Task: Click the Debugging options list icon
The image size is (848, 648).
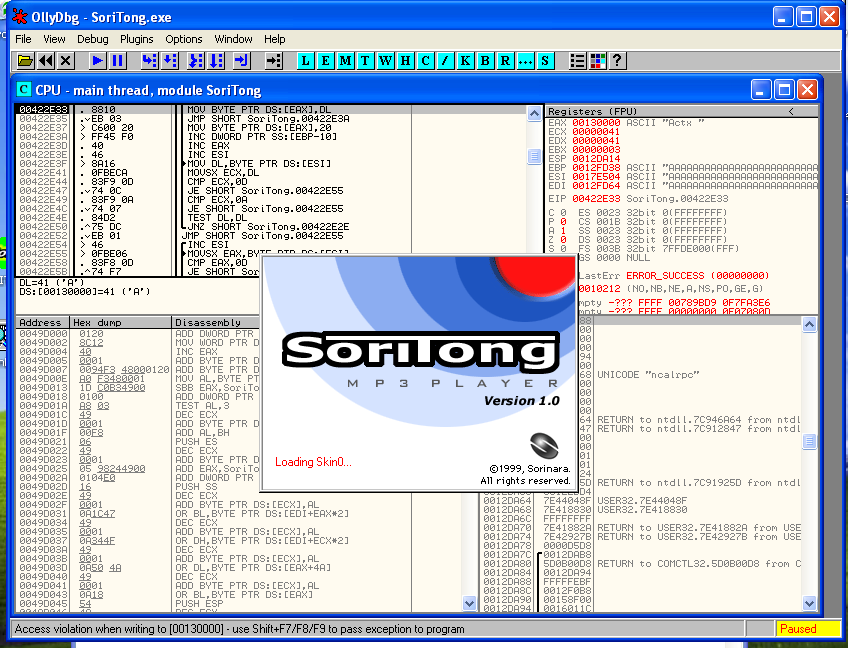Action: click(x=577, y=61)
